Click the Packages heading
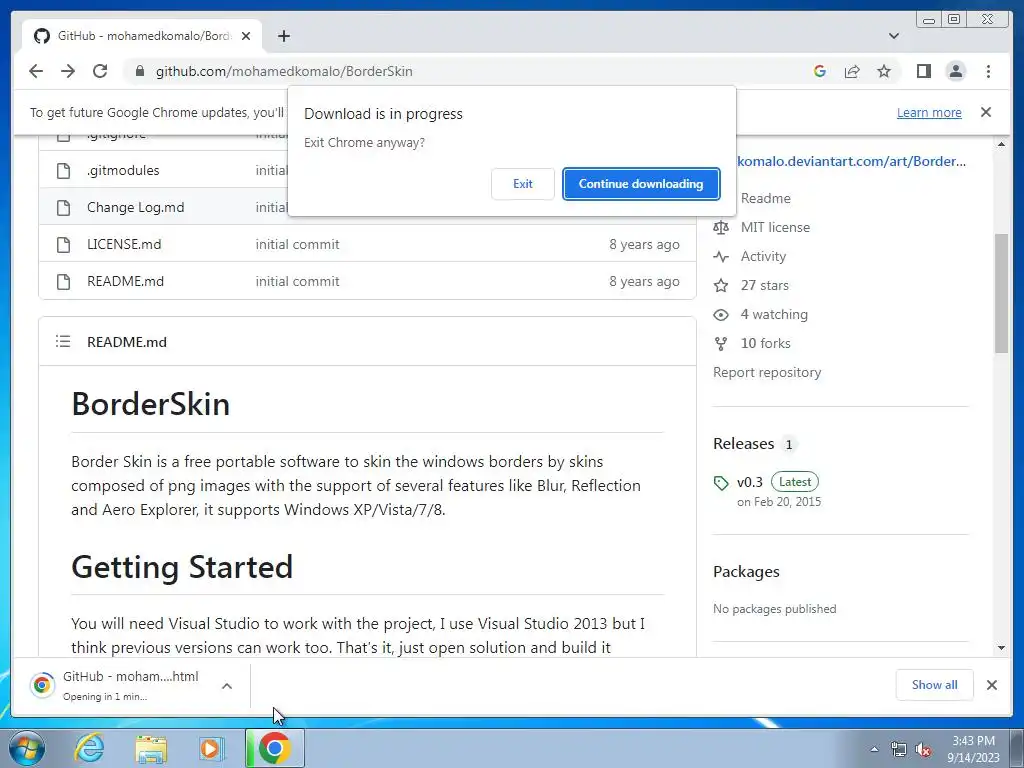Image resolution: width=1024 pixels, height=768 pixels. [x=746, y=571]
